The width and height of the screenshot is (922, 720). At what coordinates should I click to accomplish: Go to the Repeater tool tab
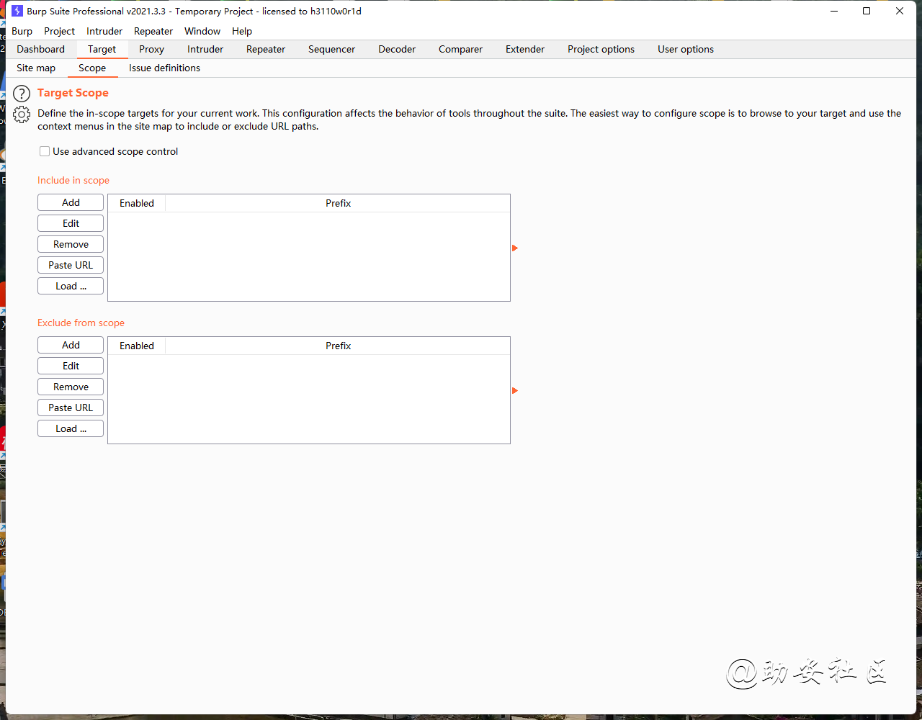pos(265,49)
